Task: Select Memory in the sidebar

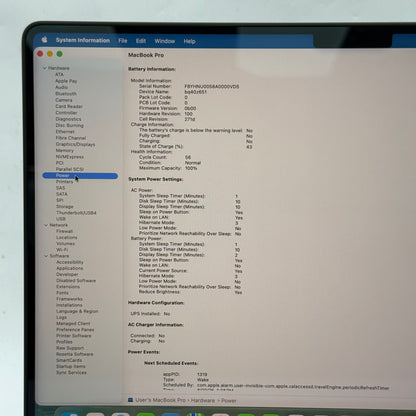Action: (x=65, y=150)
